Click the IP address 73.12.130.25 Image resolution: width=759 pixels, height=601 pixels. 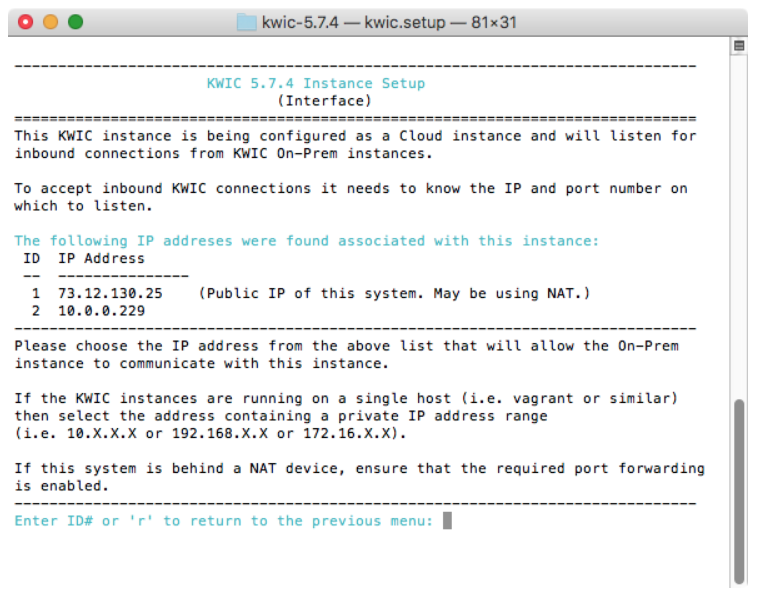(110, 294)
